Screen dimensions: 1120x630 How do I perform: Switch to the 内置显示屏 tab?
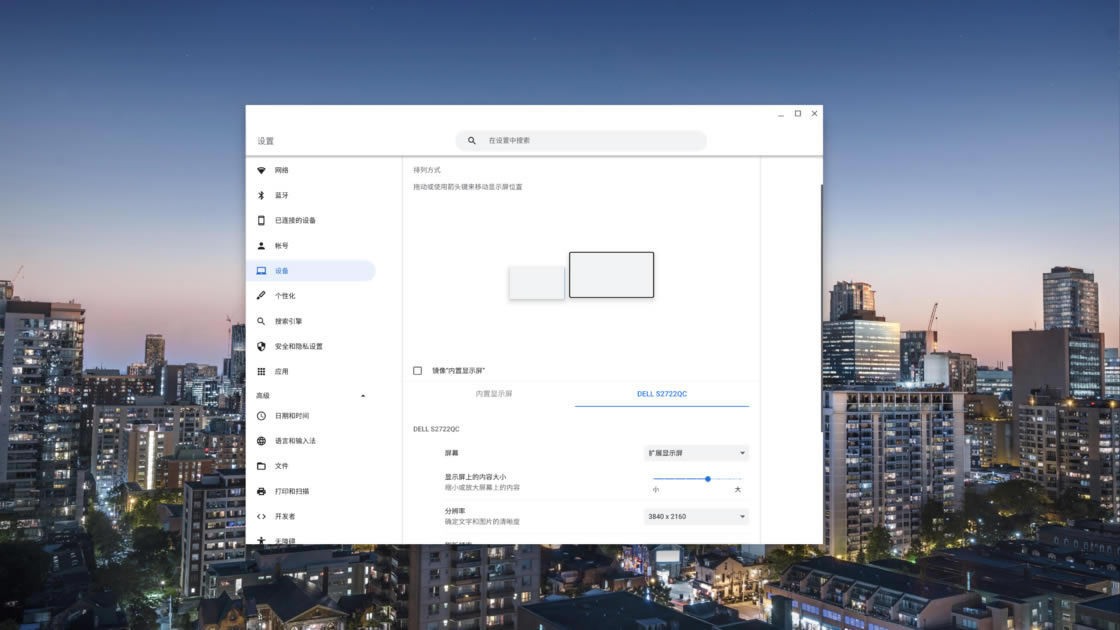(493, 394)
